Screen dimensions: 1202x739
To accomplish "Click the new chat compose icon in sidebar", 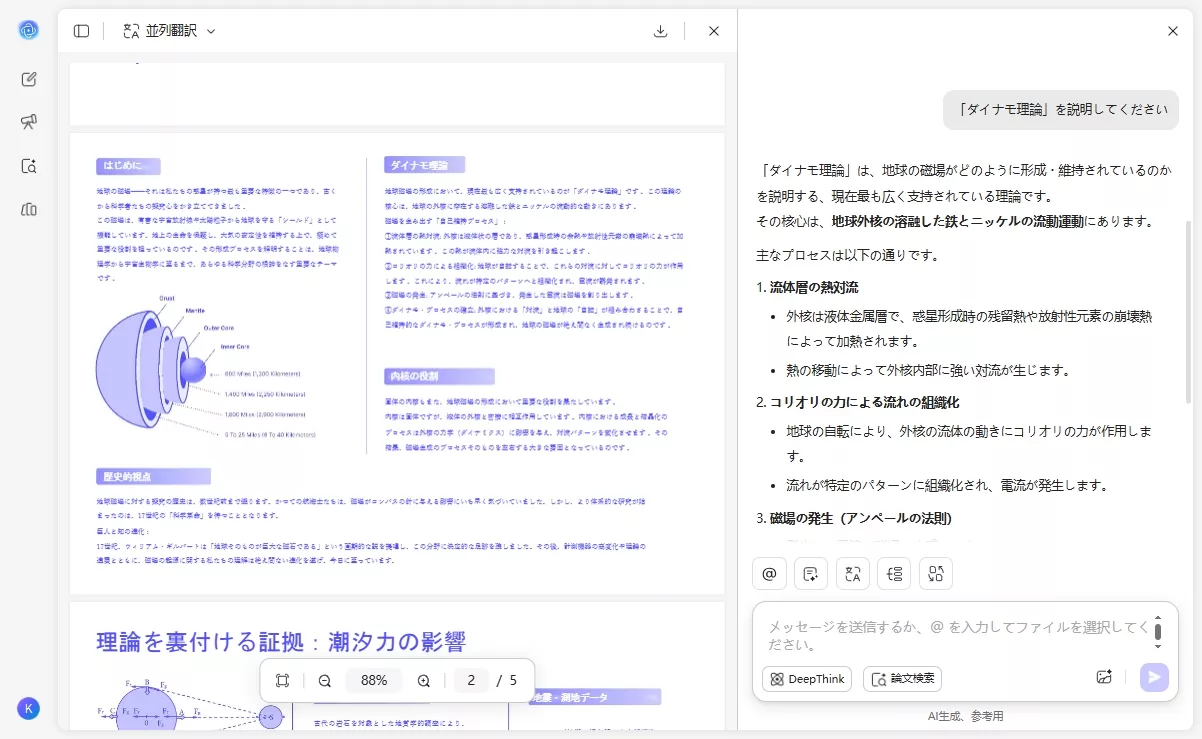I will point(29,79).
